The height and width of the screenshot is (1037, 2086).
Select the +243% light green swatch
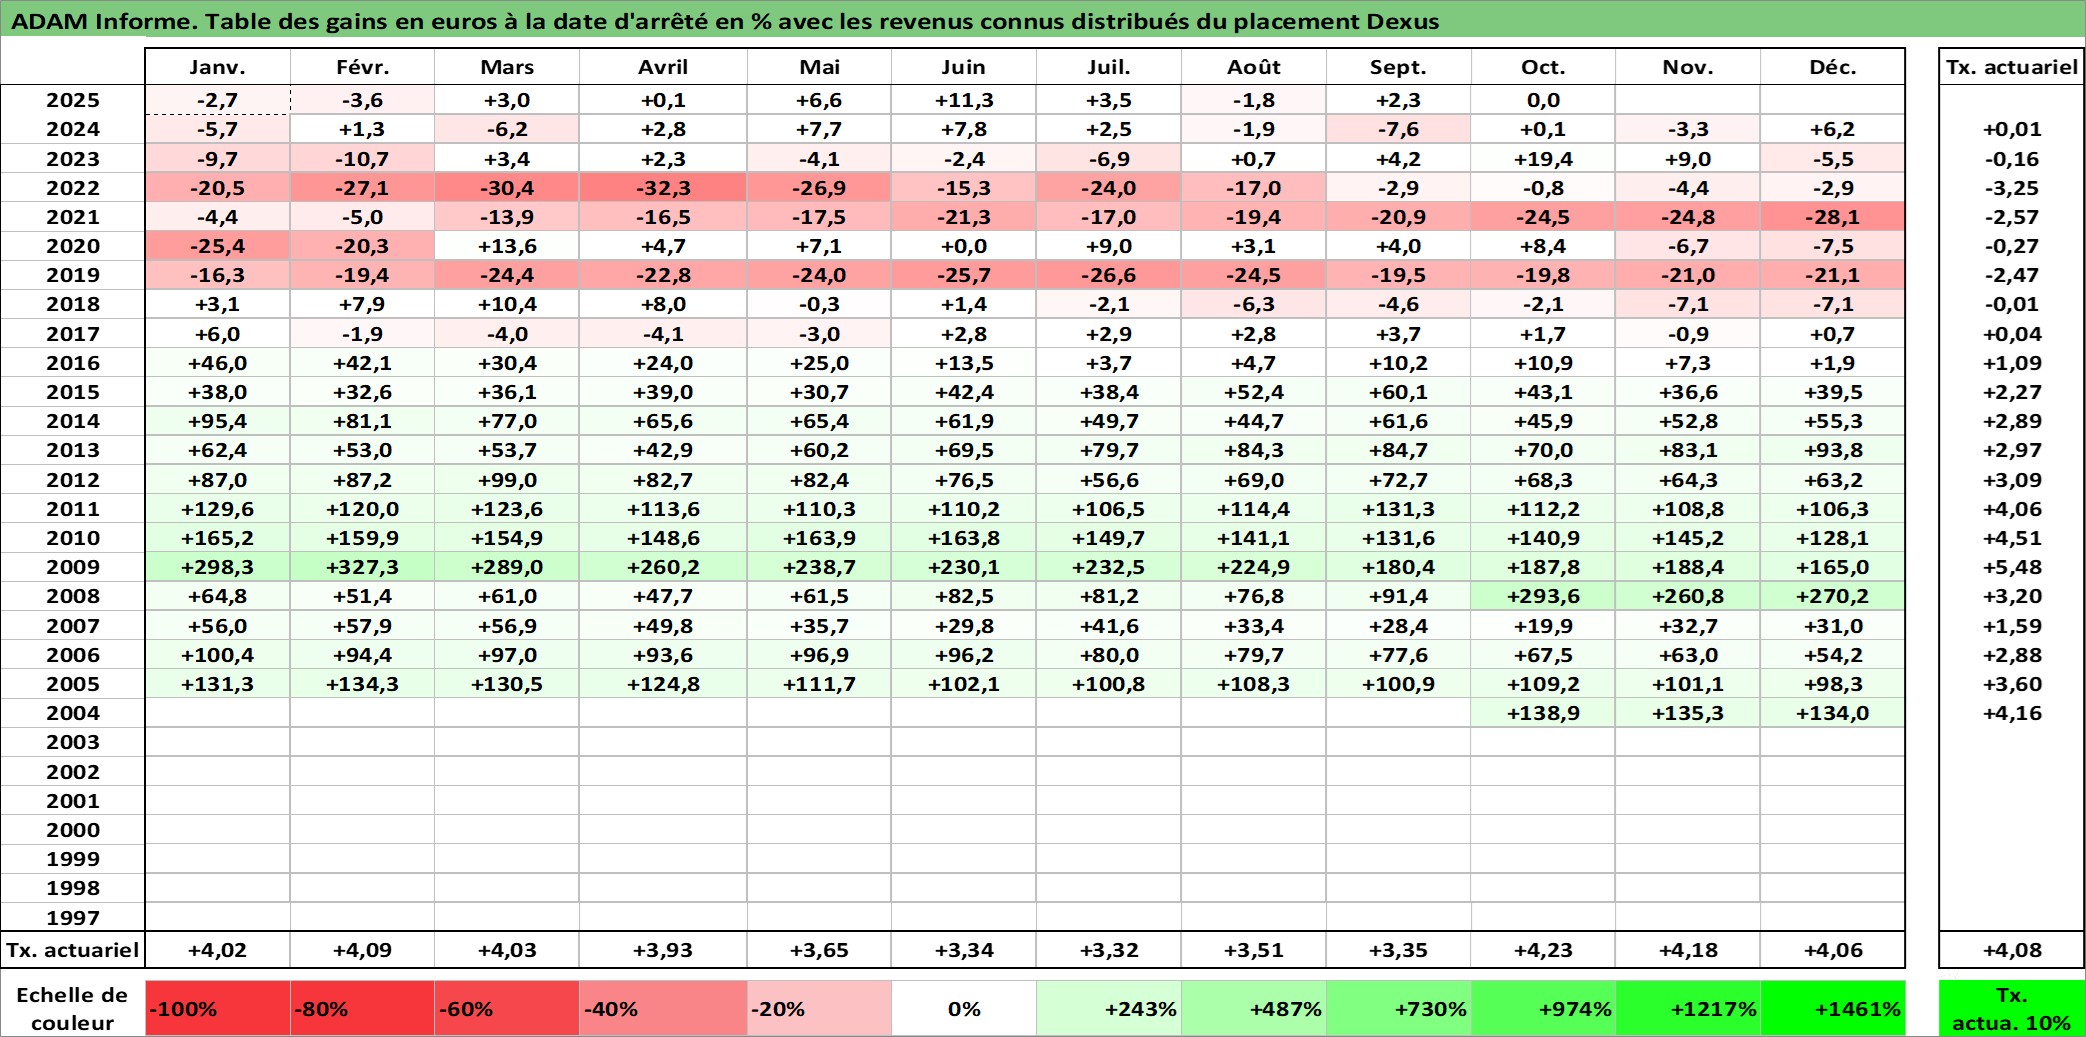(1109, 1008)
